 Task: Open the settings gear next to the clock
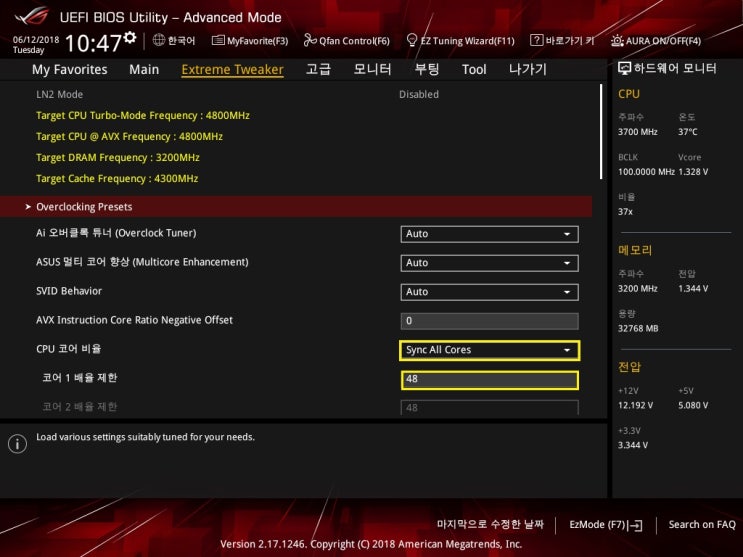coord(130,37)
